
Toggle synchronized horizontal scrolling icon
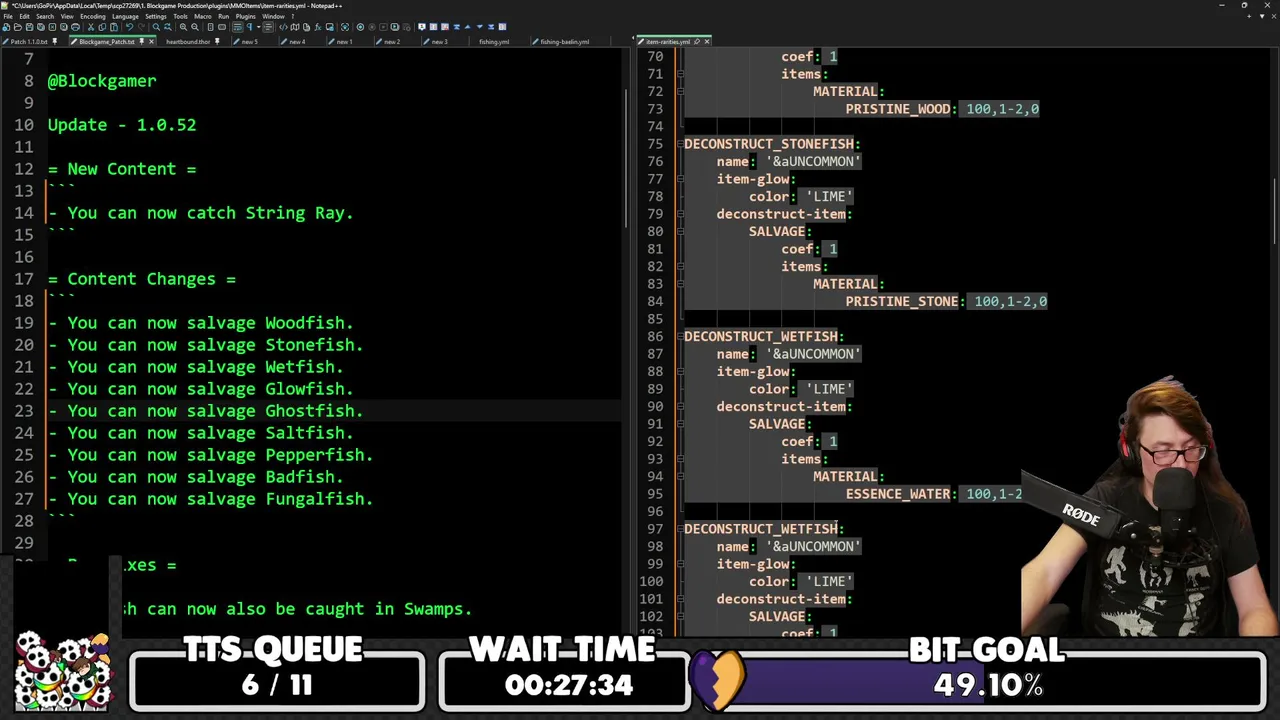click(x=220, y=27)
